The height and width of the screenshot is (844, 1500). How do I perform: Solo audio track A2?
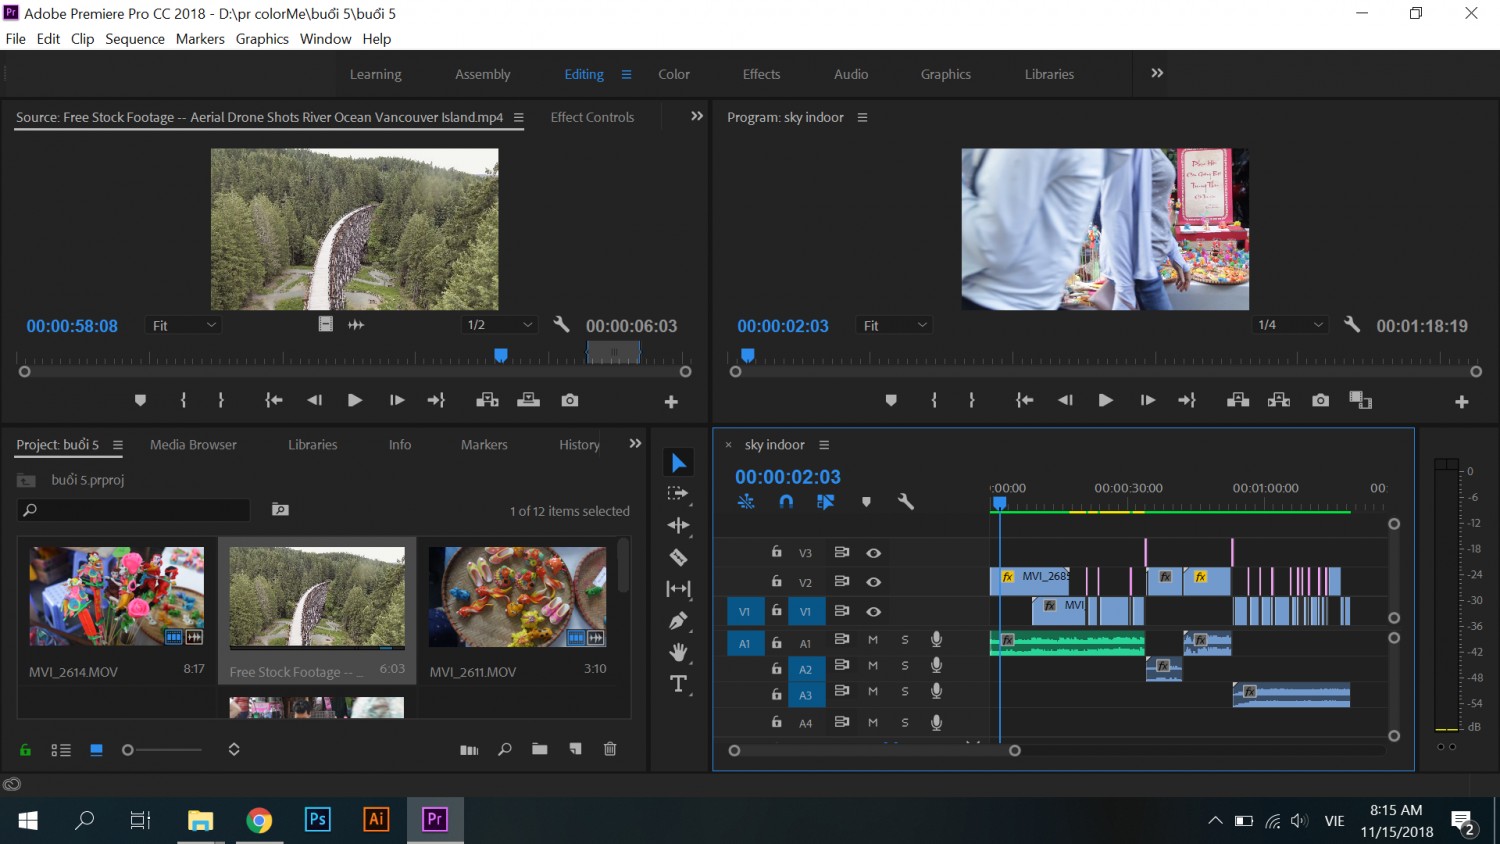[x=905, y=666]
